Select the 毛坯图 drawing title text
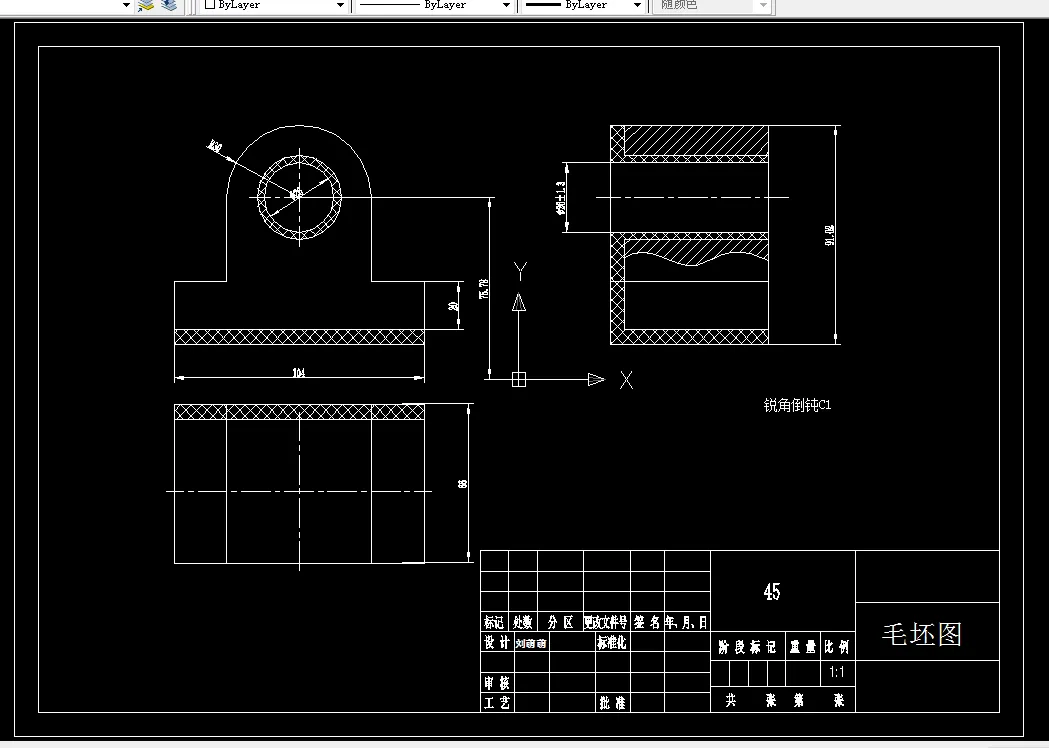The height and width of the screenshot is (748, 1049). point(922,634)
